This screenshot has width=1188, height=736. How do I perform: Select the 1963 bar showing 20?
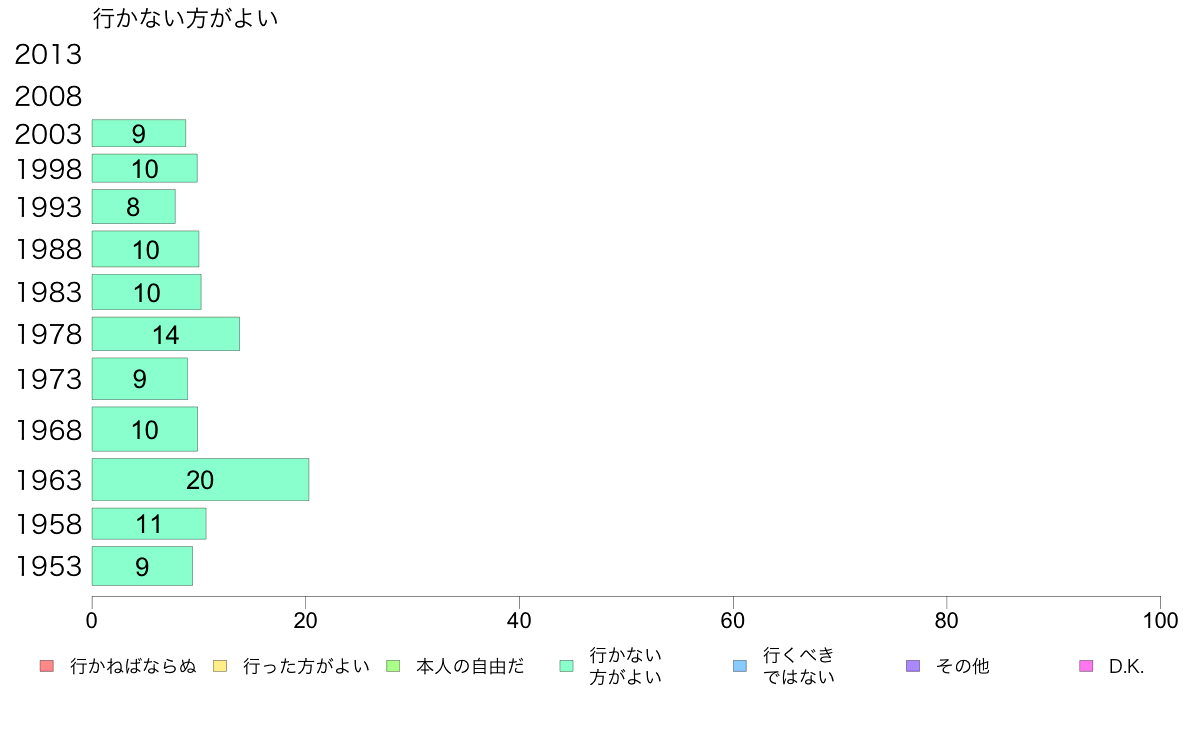(200, 480)
